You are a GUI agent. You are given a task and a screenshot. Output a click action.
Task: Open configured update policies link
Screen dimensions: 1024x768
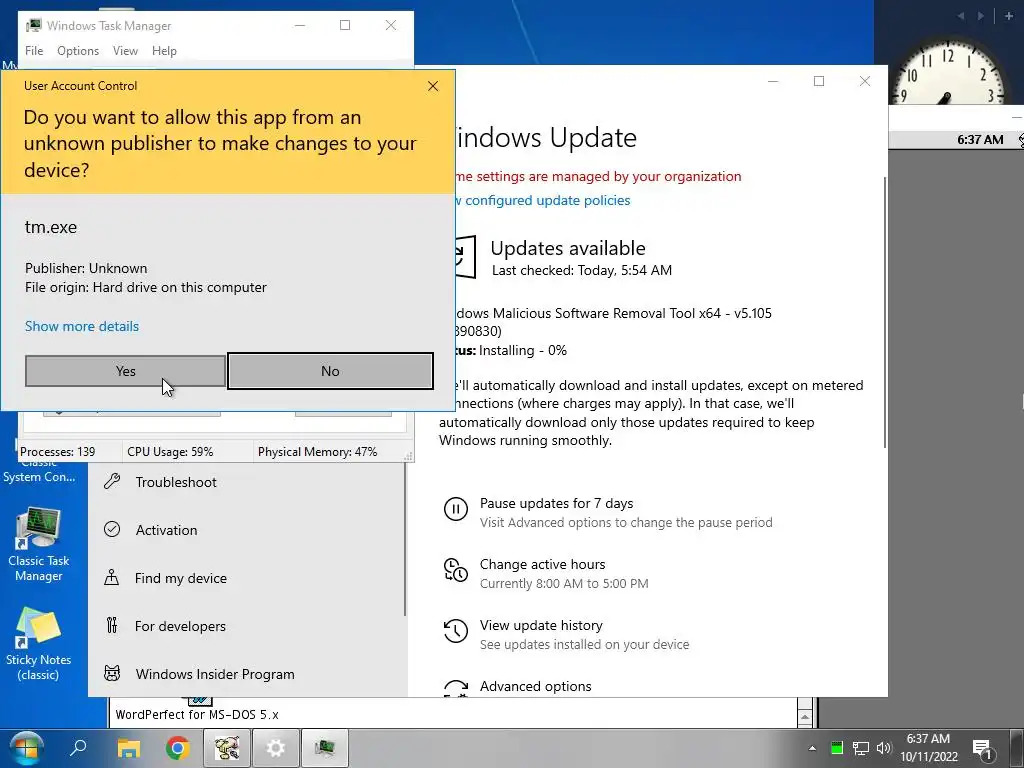543,200
